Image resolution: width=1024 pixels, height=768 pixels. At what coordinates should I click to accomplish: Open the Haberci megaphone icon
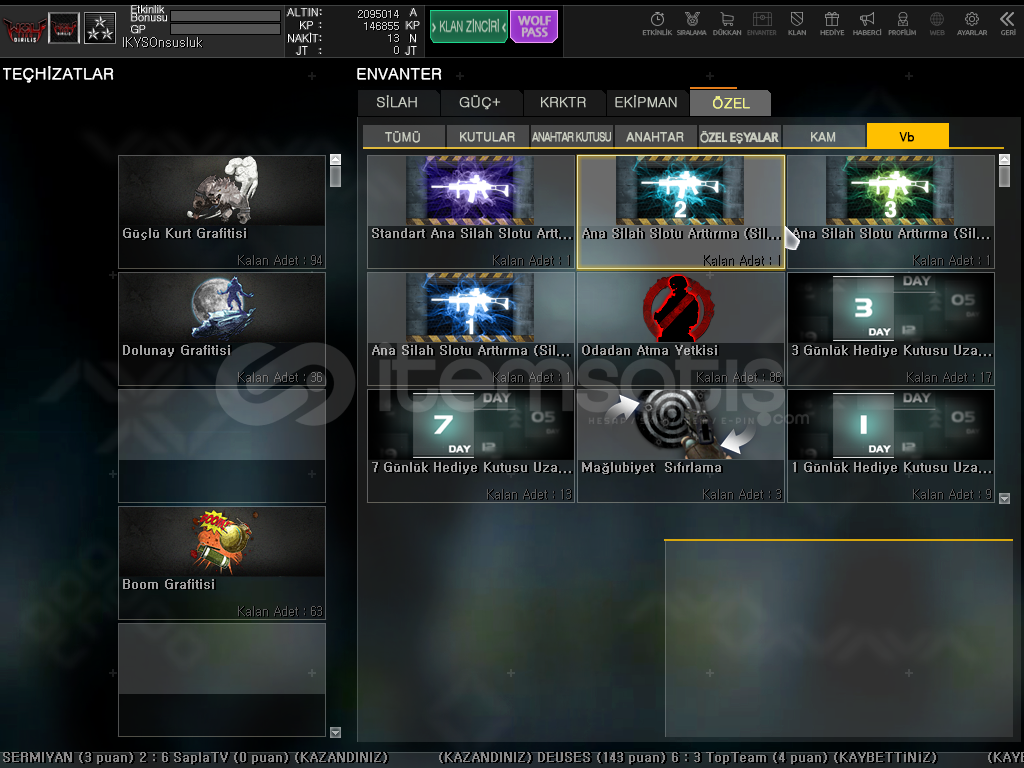pos(867,23)
